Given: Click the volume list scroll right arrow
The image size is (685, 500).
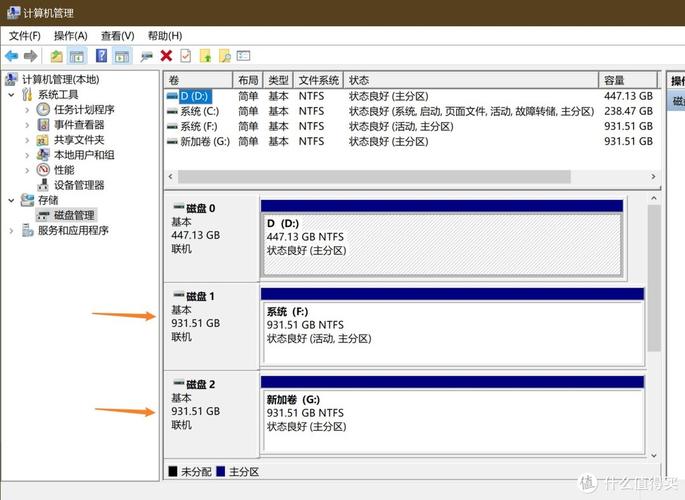Looking at the screenshot, I should coord(653,176).
